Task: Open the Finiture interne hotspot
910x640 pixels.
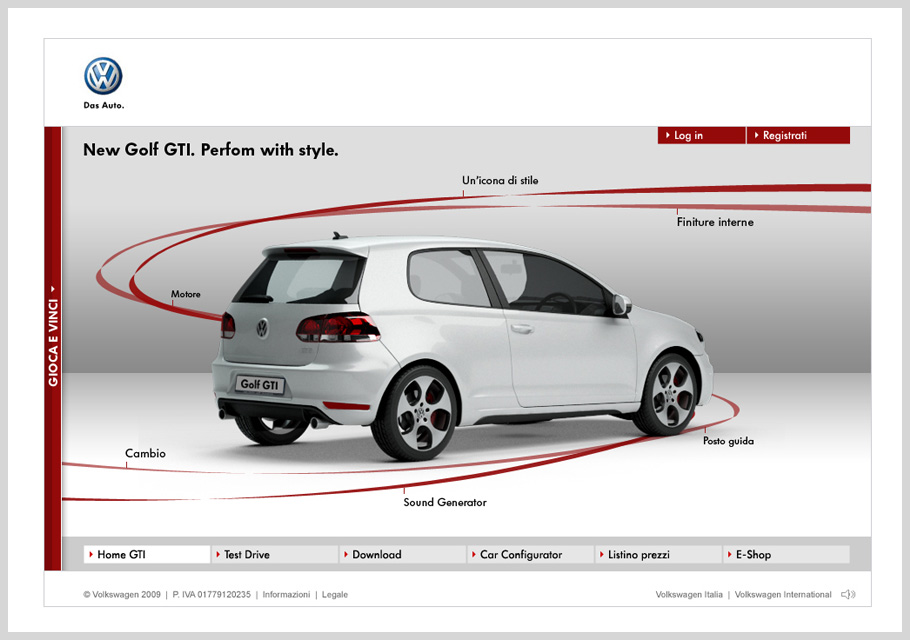Action: pyautogui.click(x=715, y=222)
